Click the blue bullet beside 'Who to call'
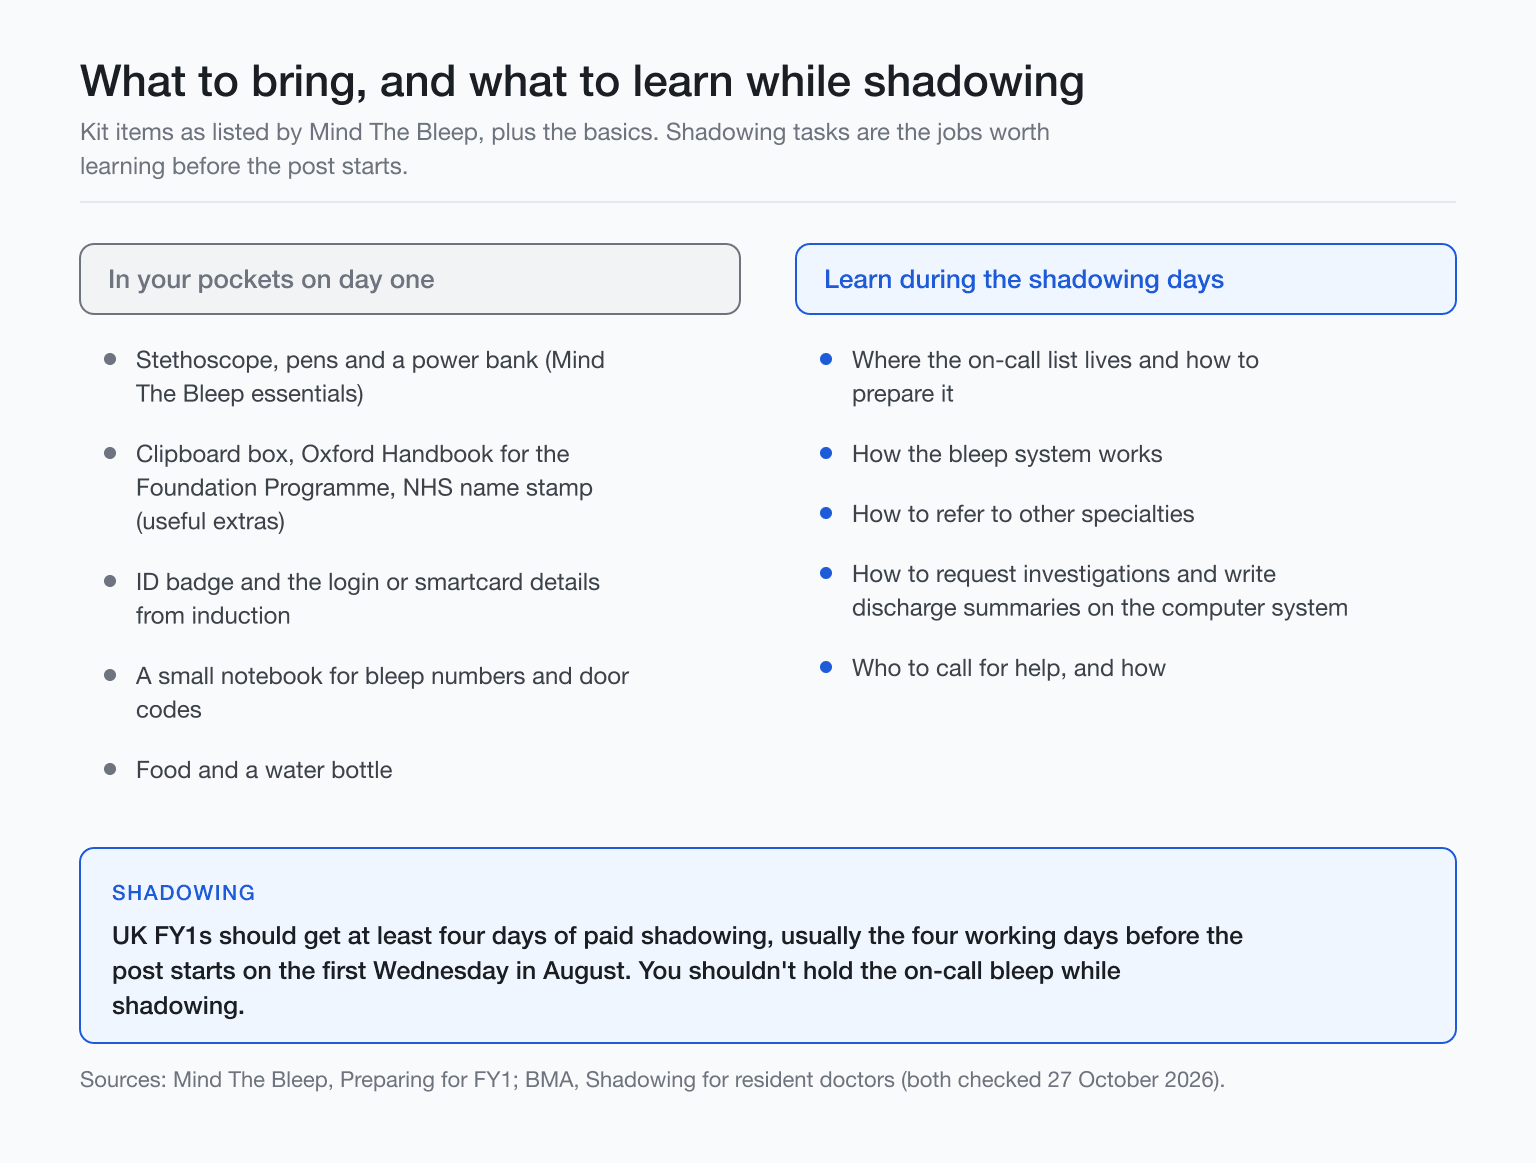This screenshot has height=1163, width=1536. (826, 667)
